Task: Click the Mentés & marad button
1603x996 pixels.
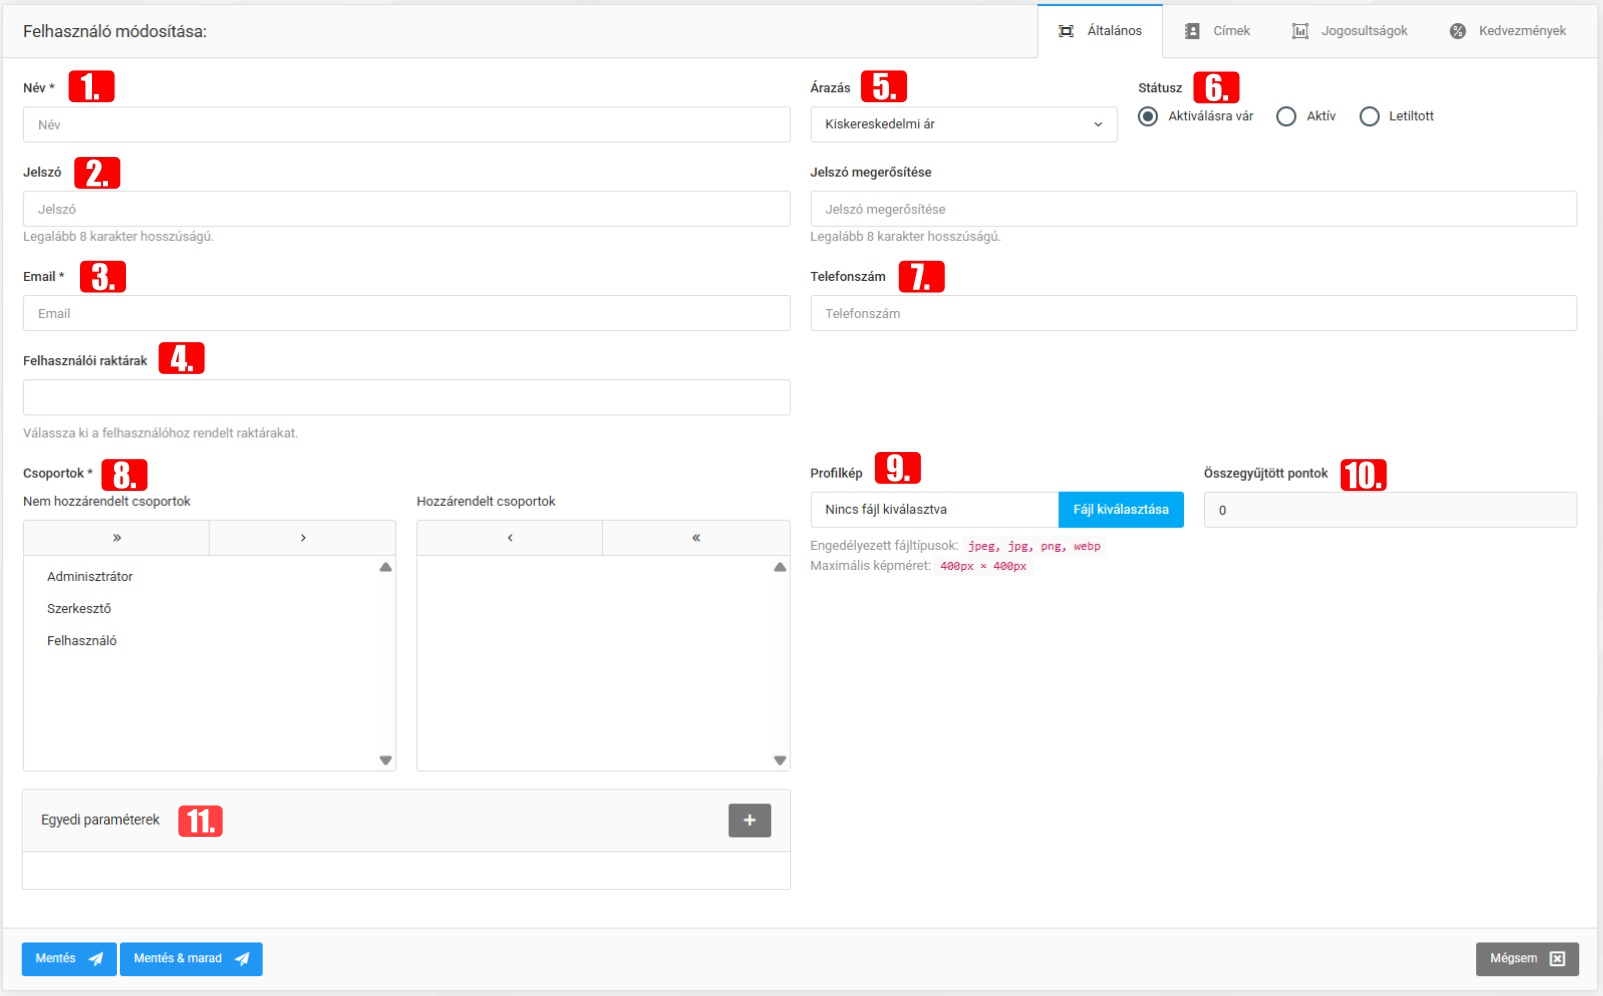Action: (191, 959)
